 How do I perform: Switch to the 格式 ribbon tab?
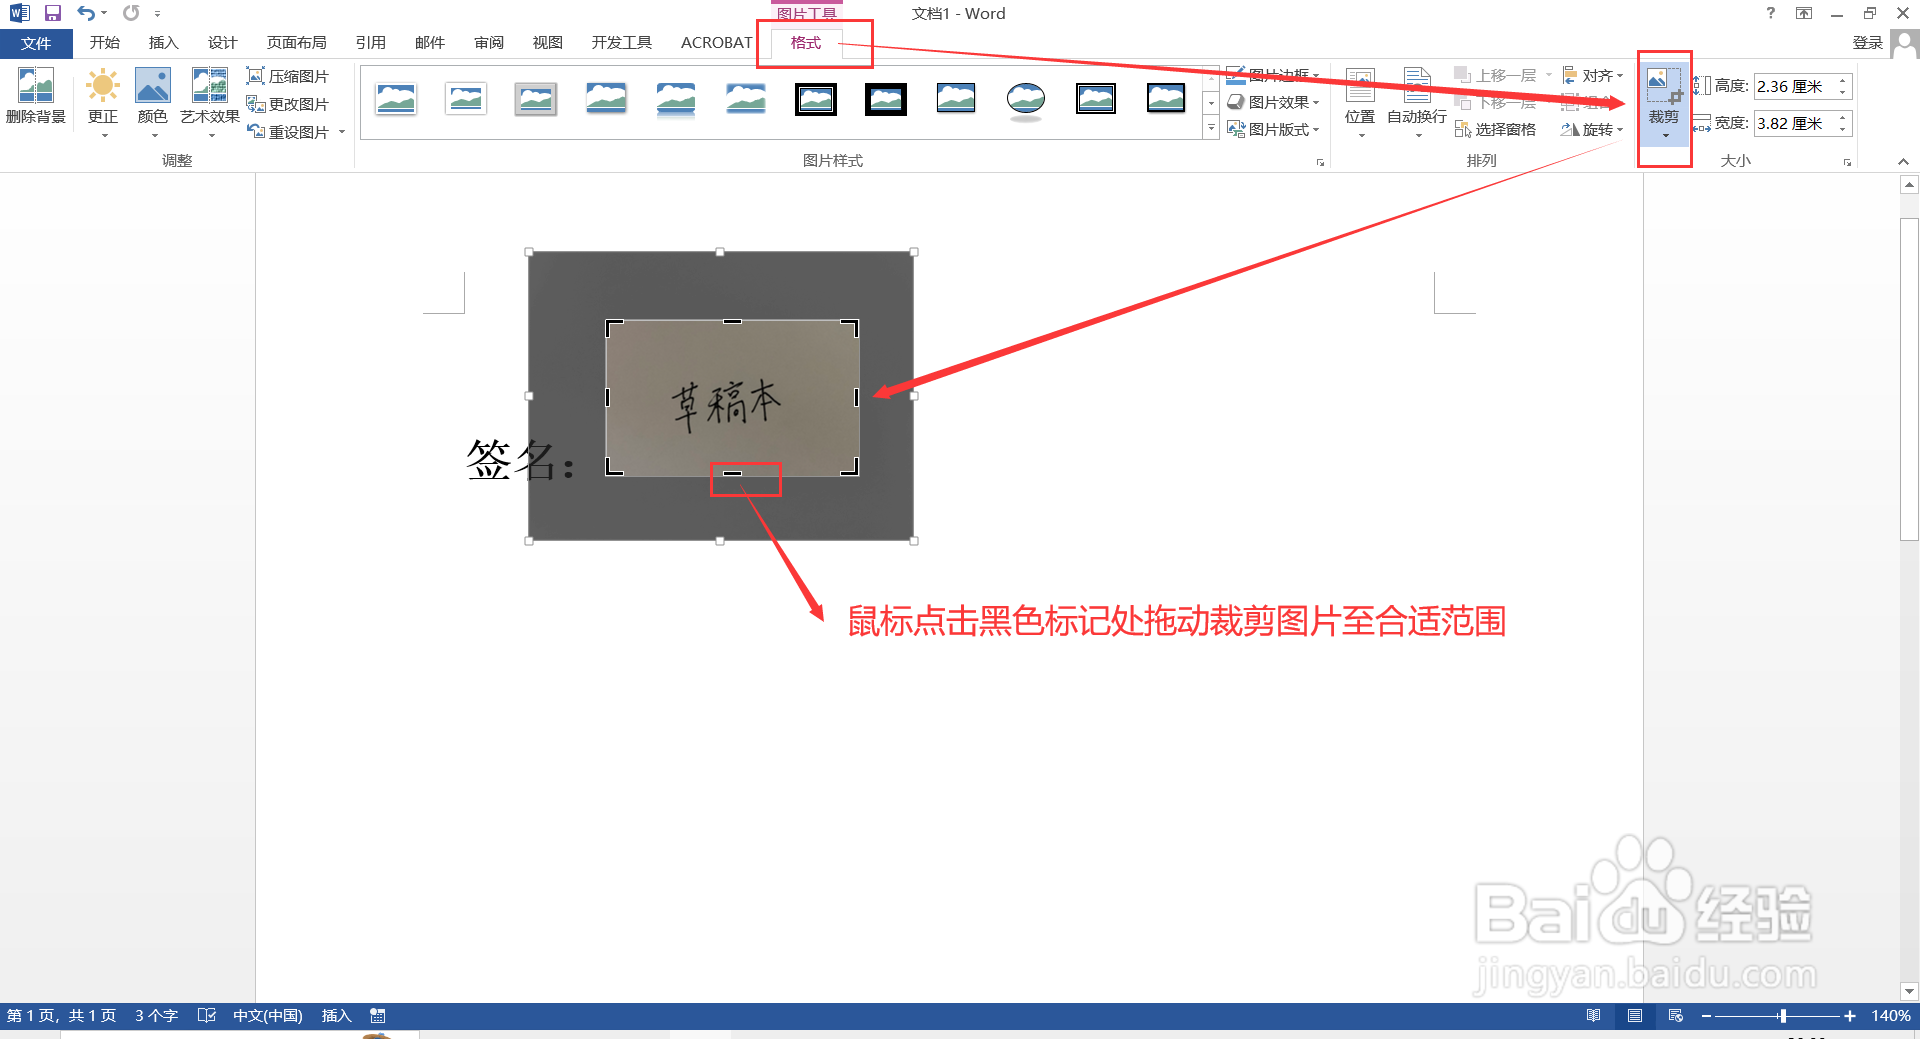[x=806, y=42]
